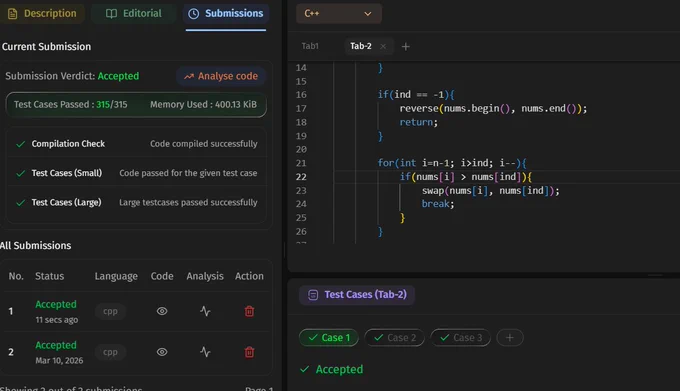This screenshot has width=680, height=391.
Task: Click the 'Mar 10, 2026' date text
Action: pos(59,361)
